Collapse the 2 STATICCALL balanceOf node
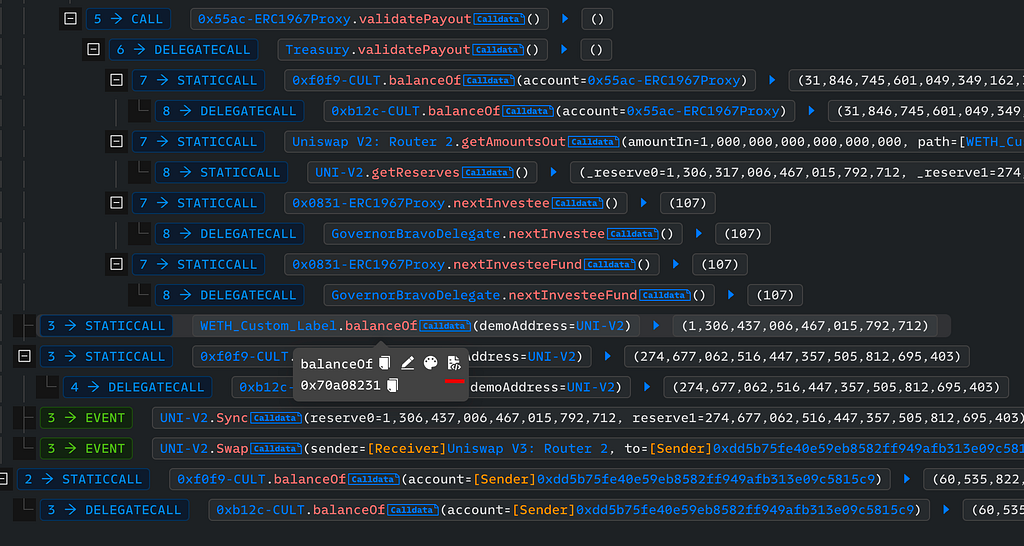 [3, 479]
